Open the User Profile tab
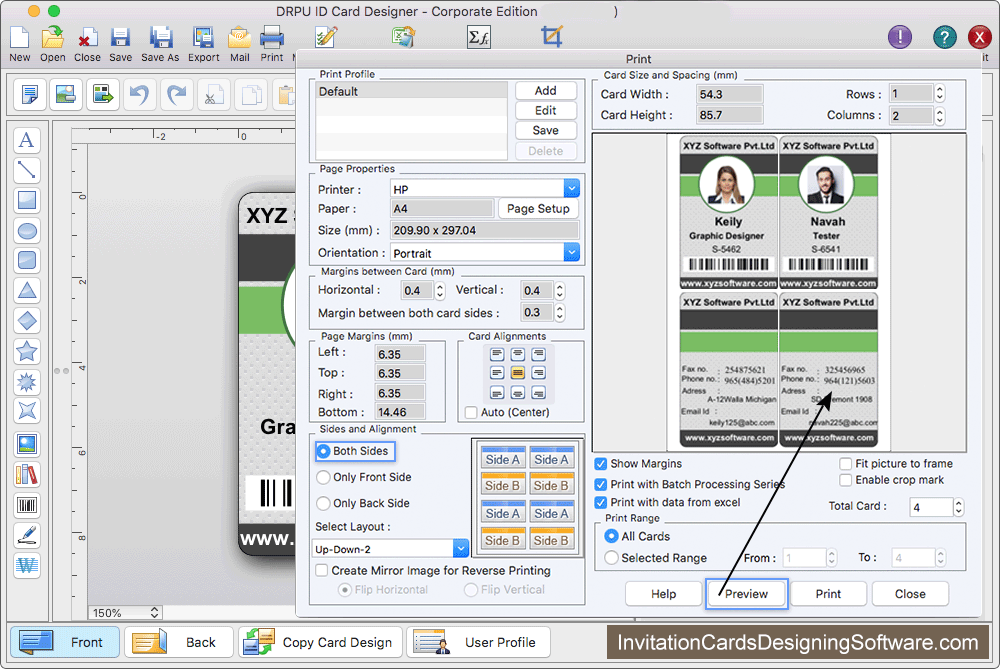 478,642
